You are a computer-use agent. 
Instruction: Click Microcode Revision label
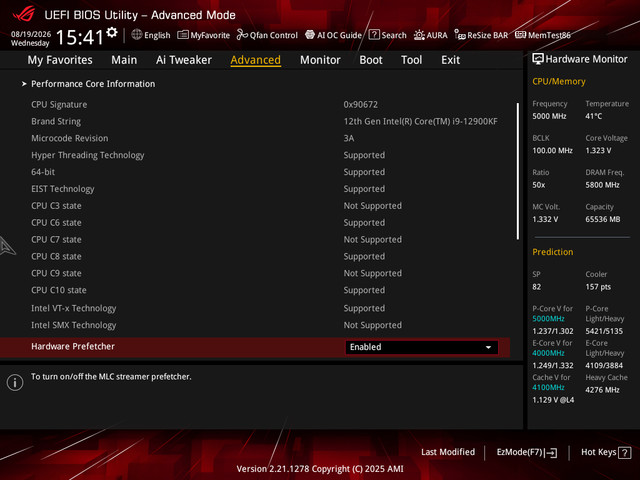70,138
